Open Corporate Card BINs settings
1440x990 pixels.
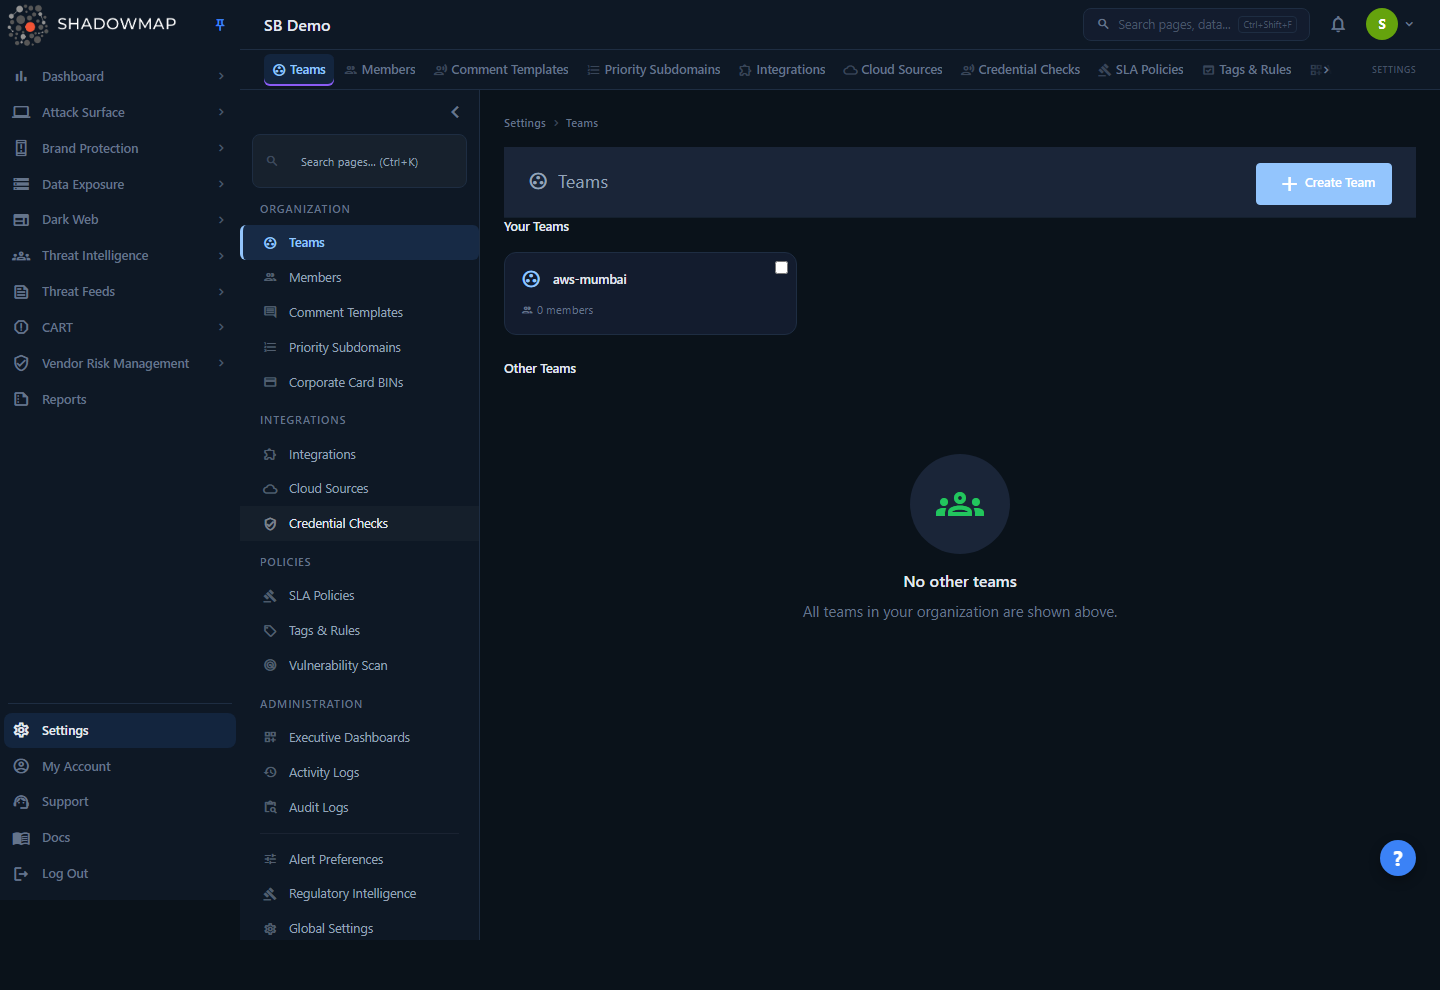[360, 383]
